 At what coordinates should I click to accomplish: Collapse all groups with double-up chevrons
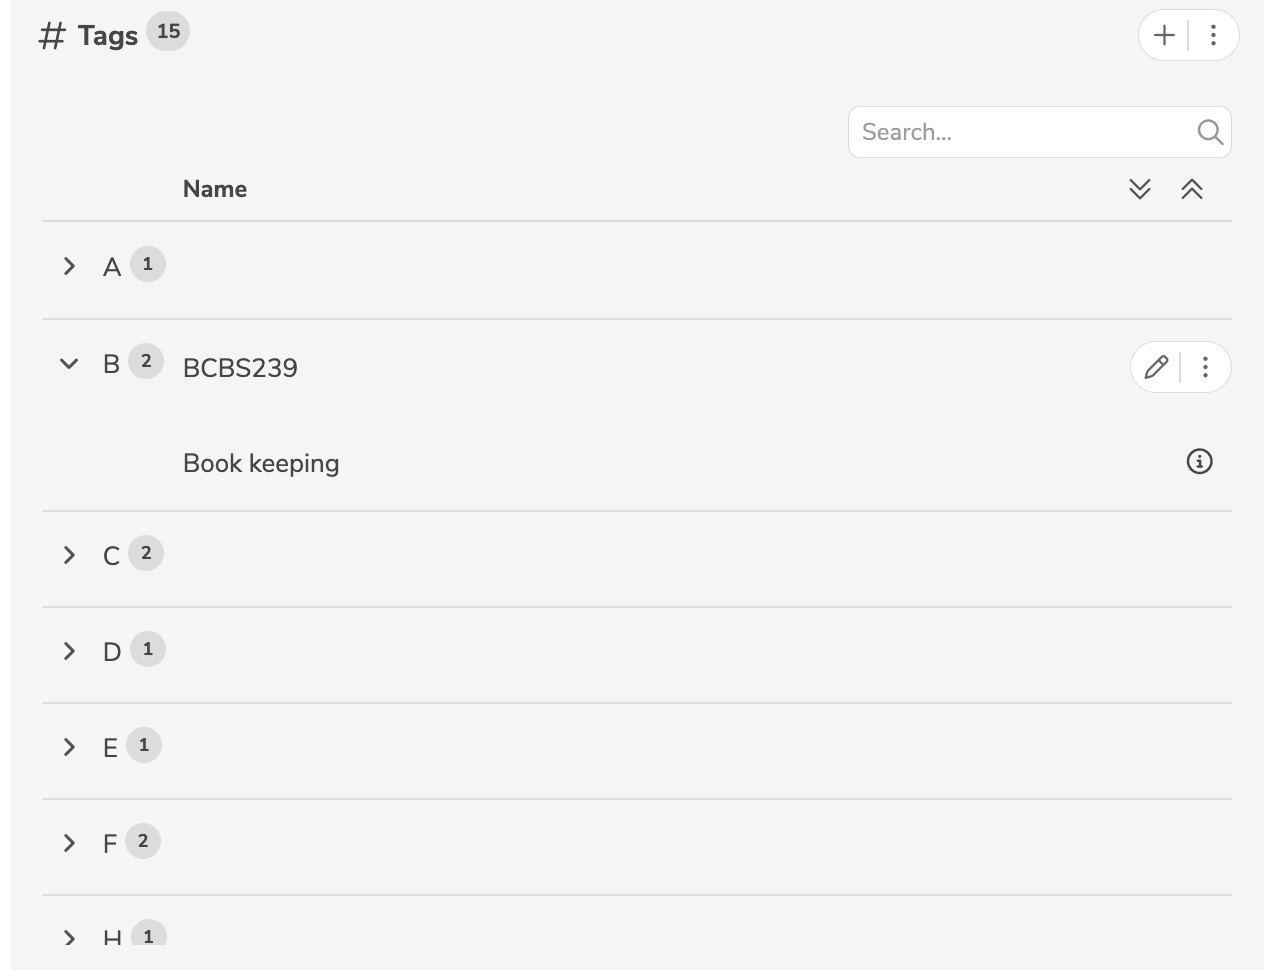pyautogui.click(x=1191, y=189)
